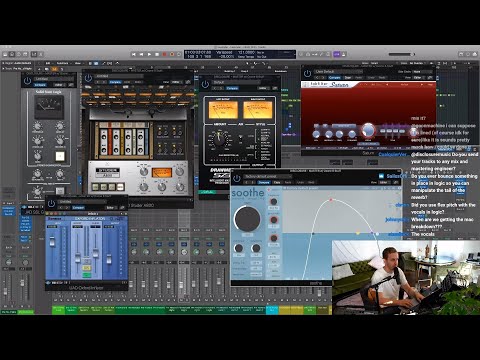Bypass the SSL compressor with its power button
This screenshot has height=360, width=480.
point(27,80)
